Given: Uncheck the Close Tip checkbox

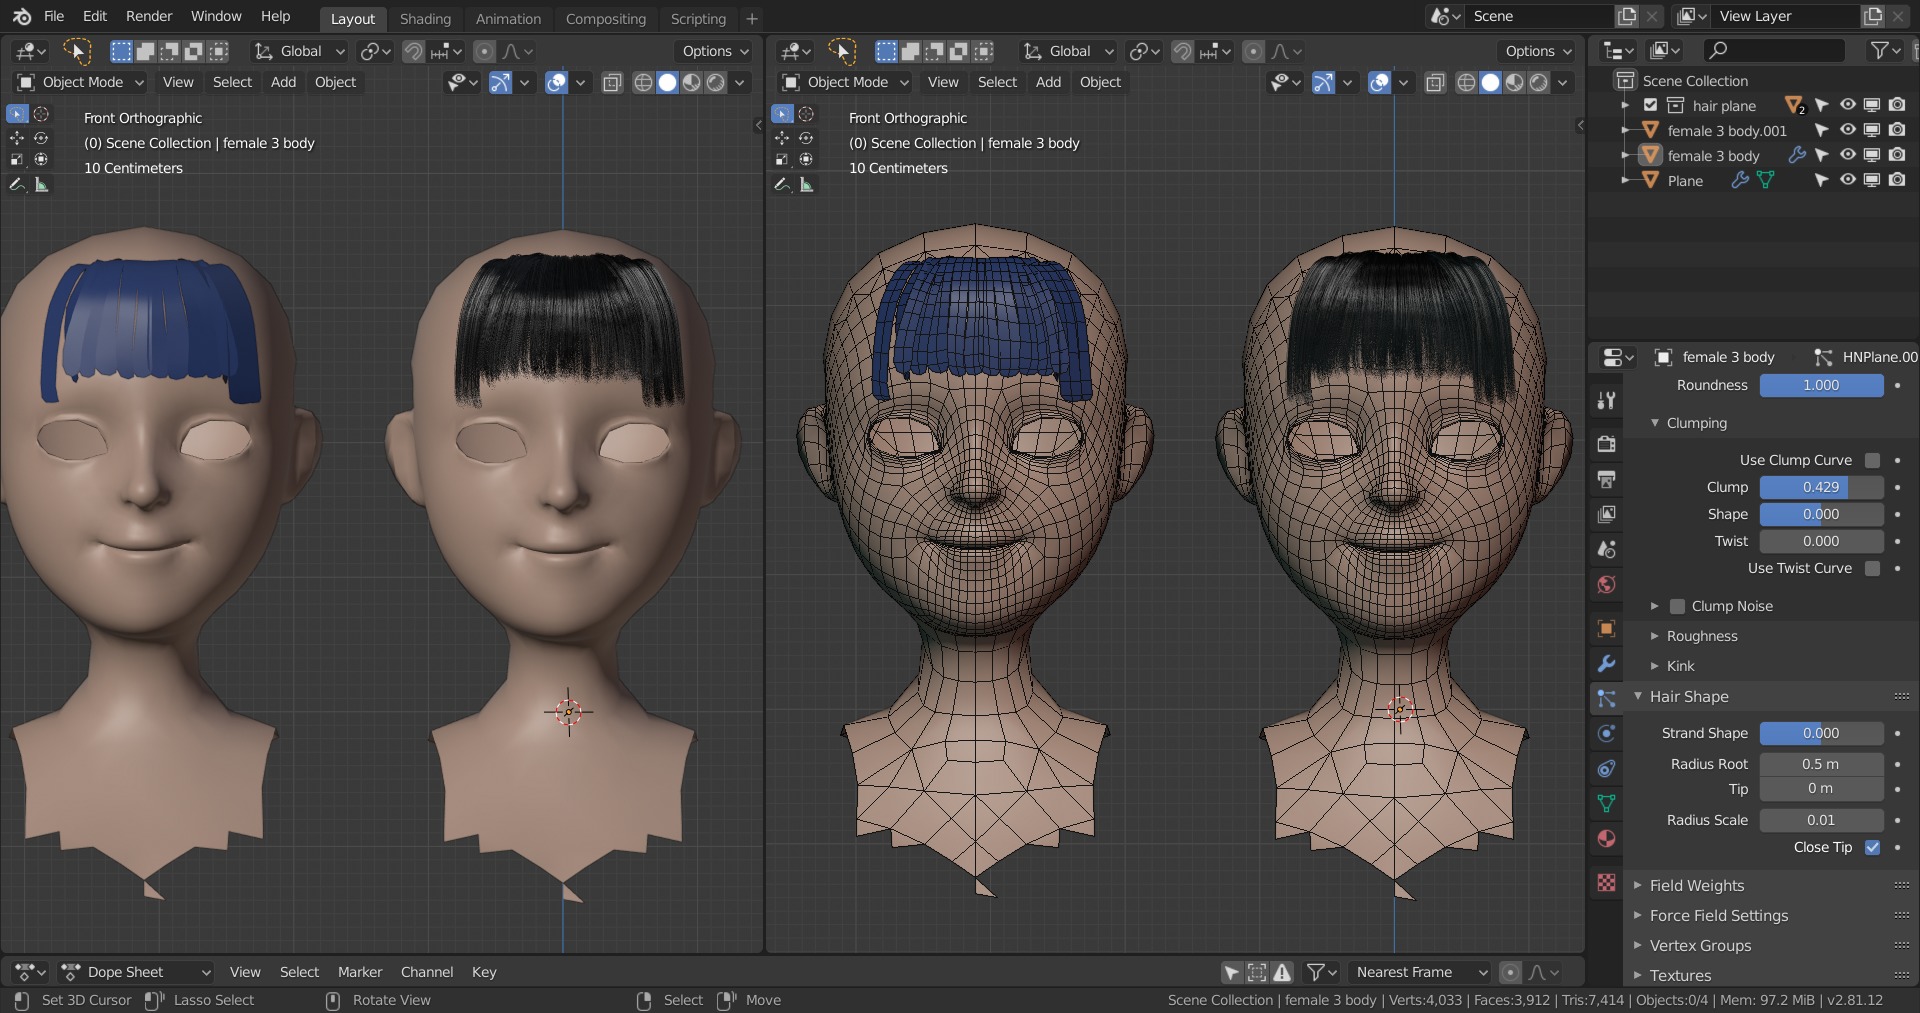Looking at the screenshot, I should [x=1872, y=847].
